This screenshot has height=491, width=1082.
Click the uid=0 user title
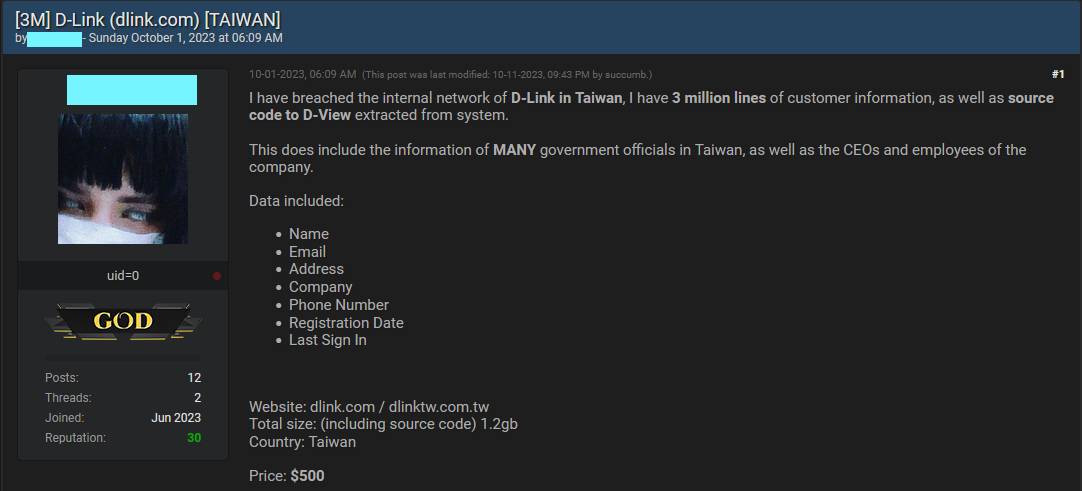point(123,276)
